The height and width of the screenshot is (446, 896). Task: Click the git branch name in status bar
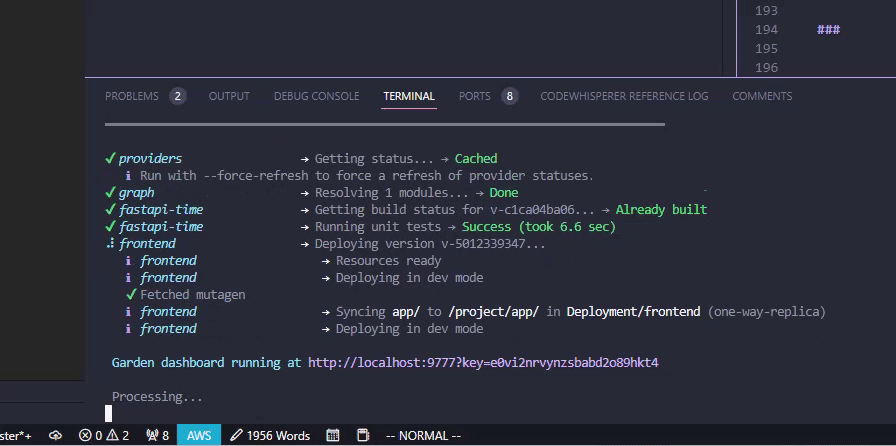click(x=15, y=436)
